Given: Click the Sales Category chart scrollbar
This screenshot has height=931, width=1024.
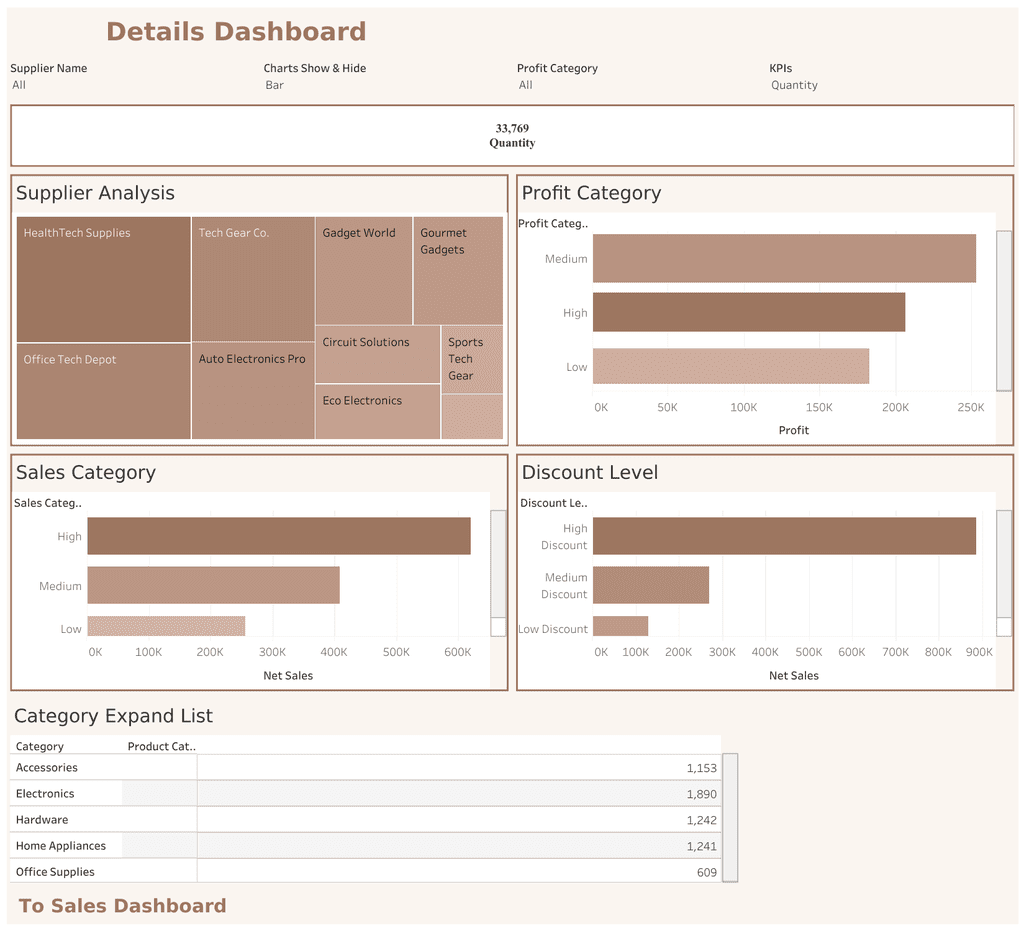Looking at the screenshot, I should click(498, 565).
